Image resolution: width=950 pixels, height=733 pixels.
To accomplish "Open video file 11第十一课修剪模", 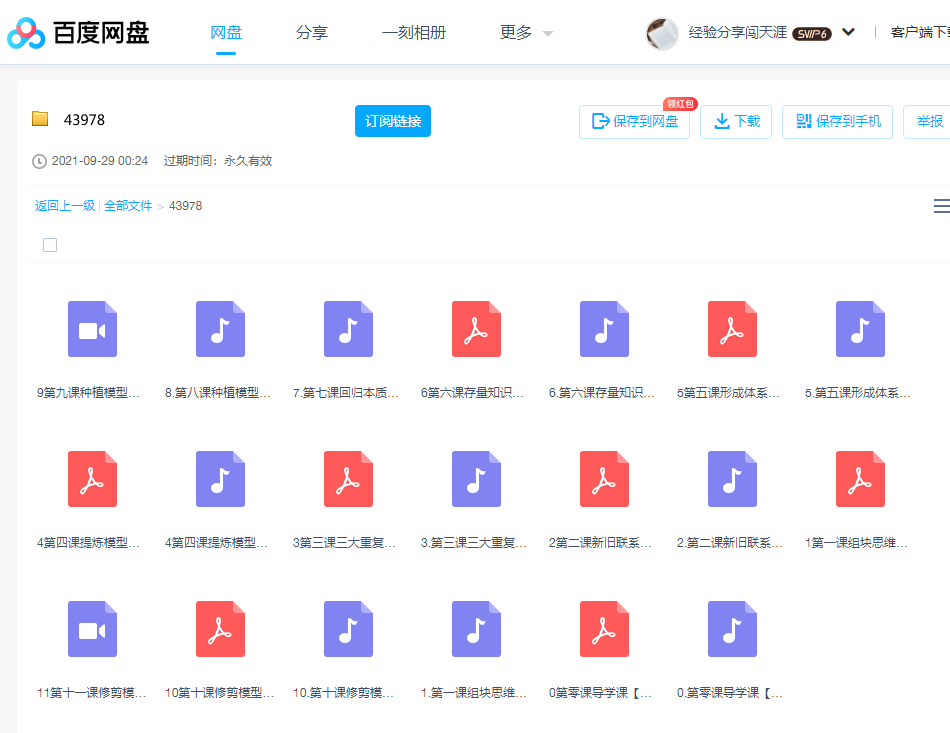I will [x=92, y=629].
